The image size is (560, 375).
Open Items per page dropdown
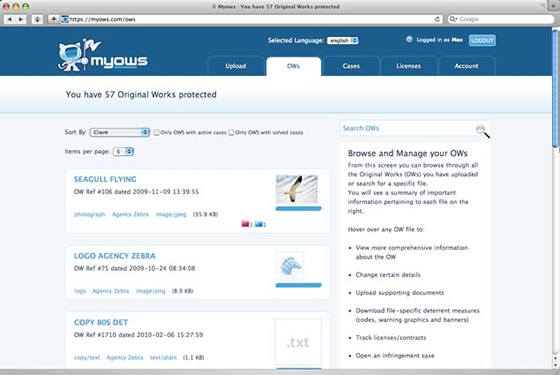pos(123,151)
